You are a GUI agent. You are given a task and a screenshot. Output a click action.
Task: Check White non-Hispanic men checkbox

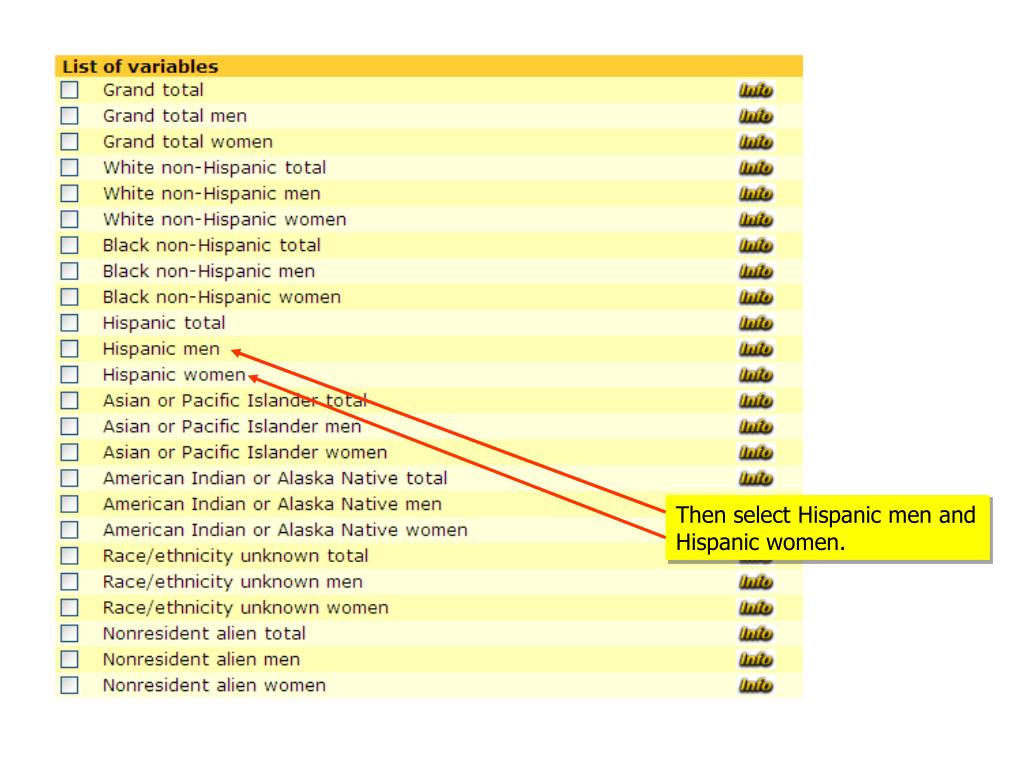tap(69, 193)
